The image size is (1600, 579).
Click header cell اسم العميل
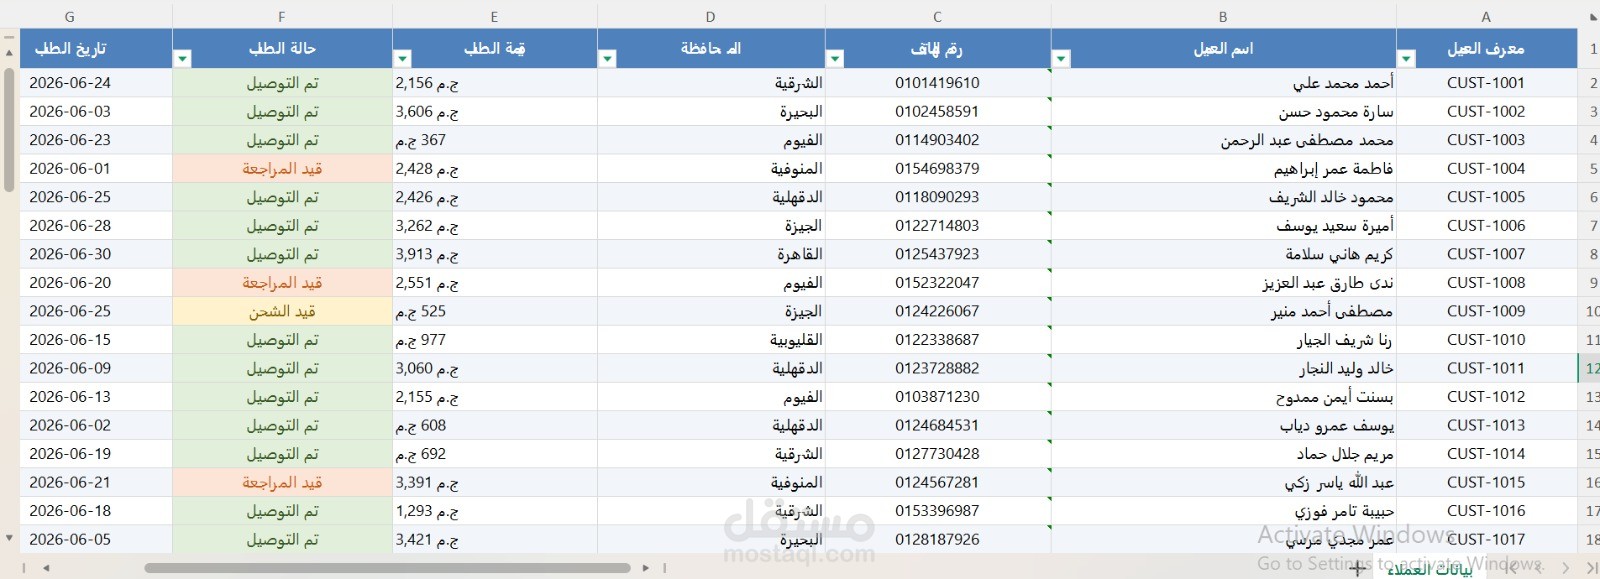coord(1223,48)
